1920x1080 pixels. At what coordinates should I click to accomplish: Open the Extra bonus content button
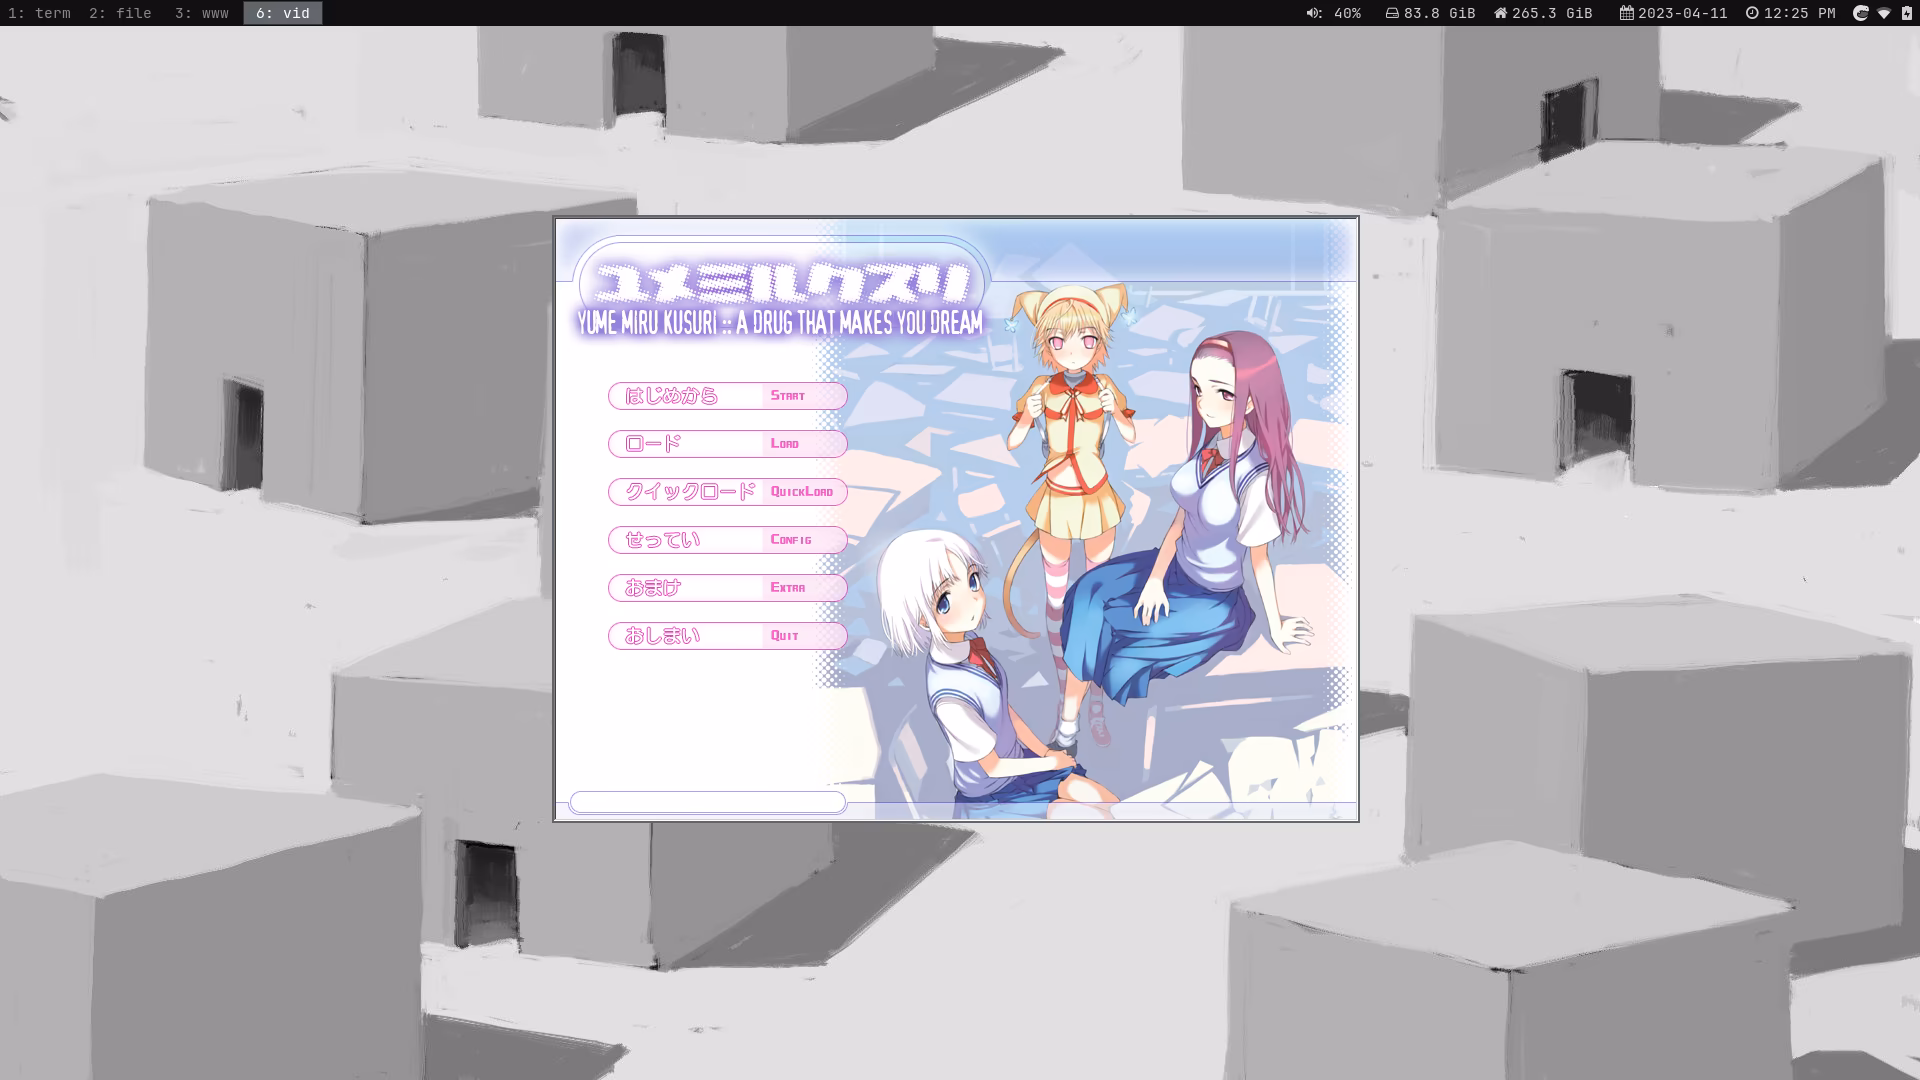pyautogui.click(x=727, y=588)
